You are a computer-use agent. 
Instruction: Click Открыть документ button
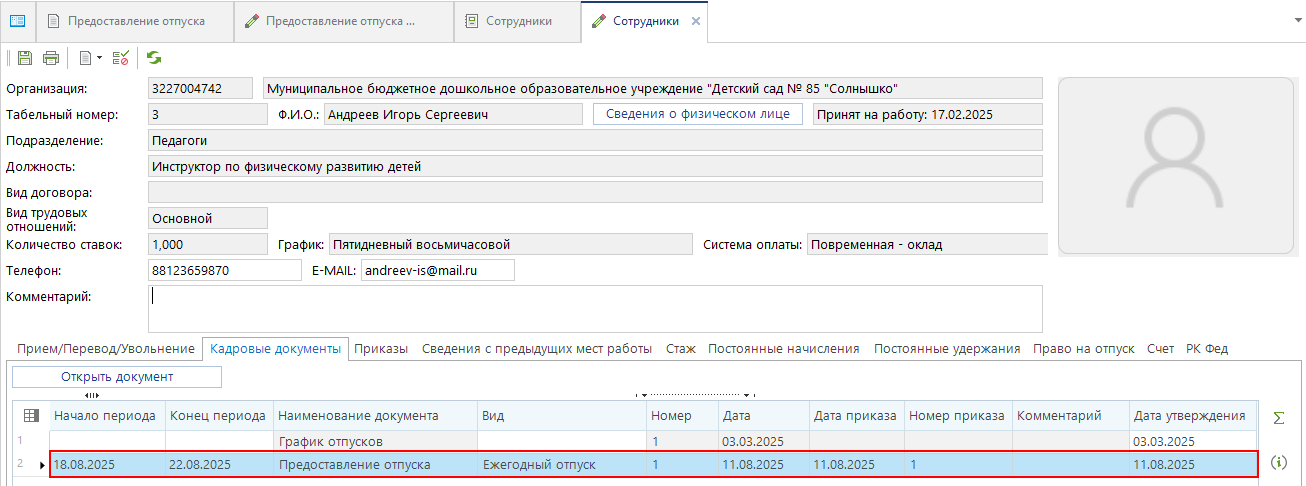click(x=117, y=377)
